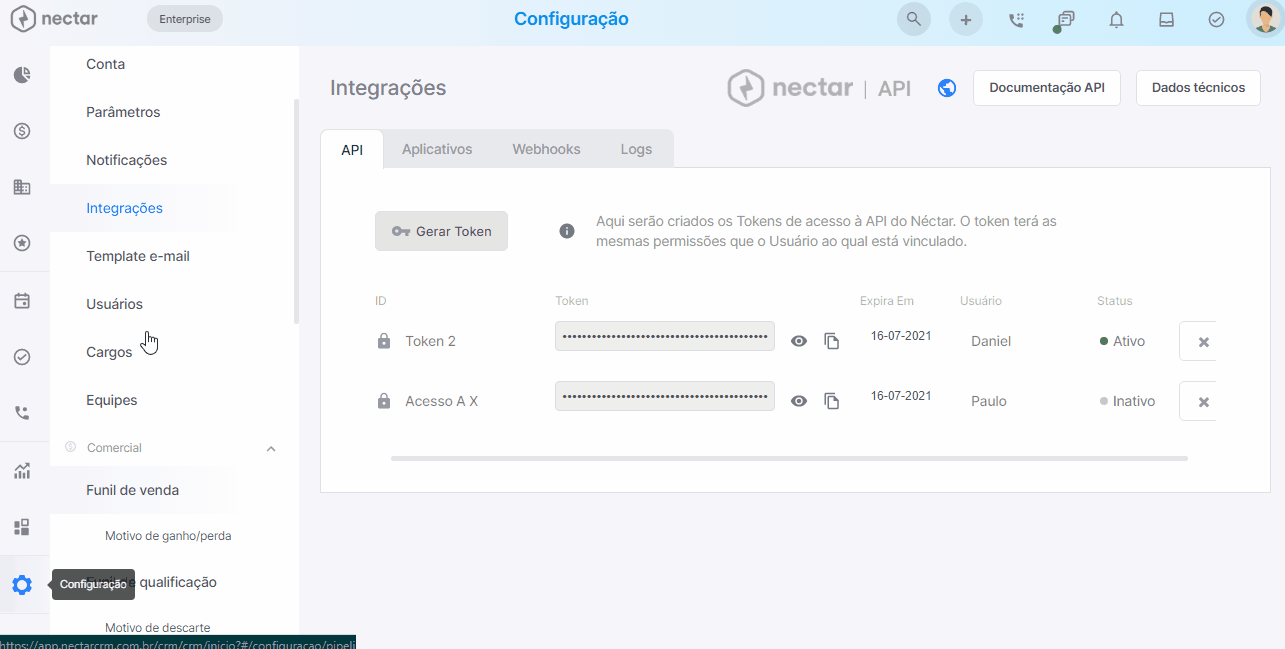The height and width of the screenshot is (649, 1285).
Task: Open the search icon in the top bar
Action: (x=913, y=19)
